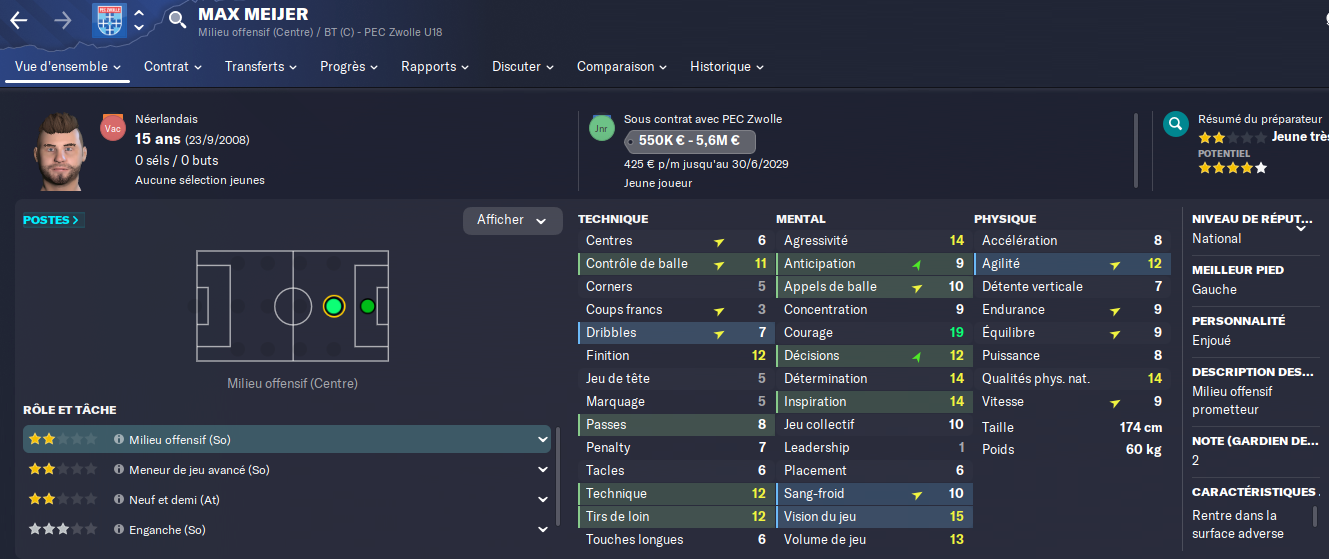Click the back navigation arrow

19,20
